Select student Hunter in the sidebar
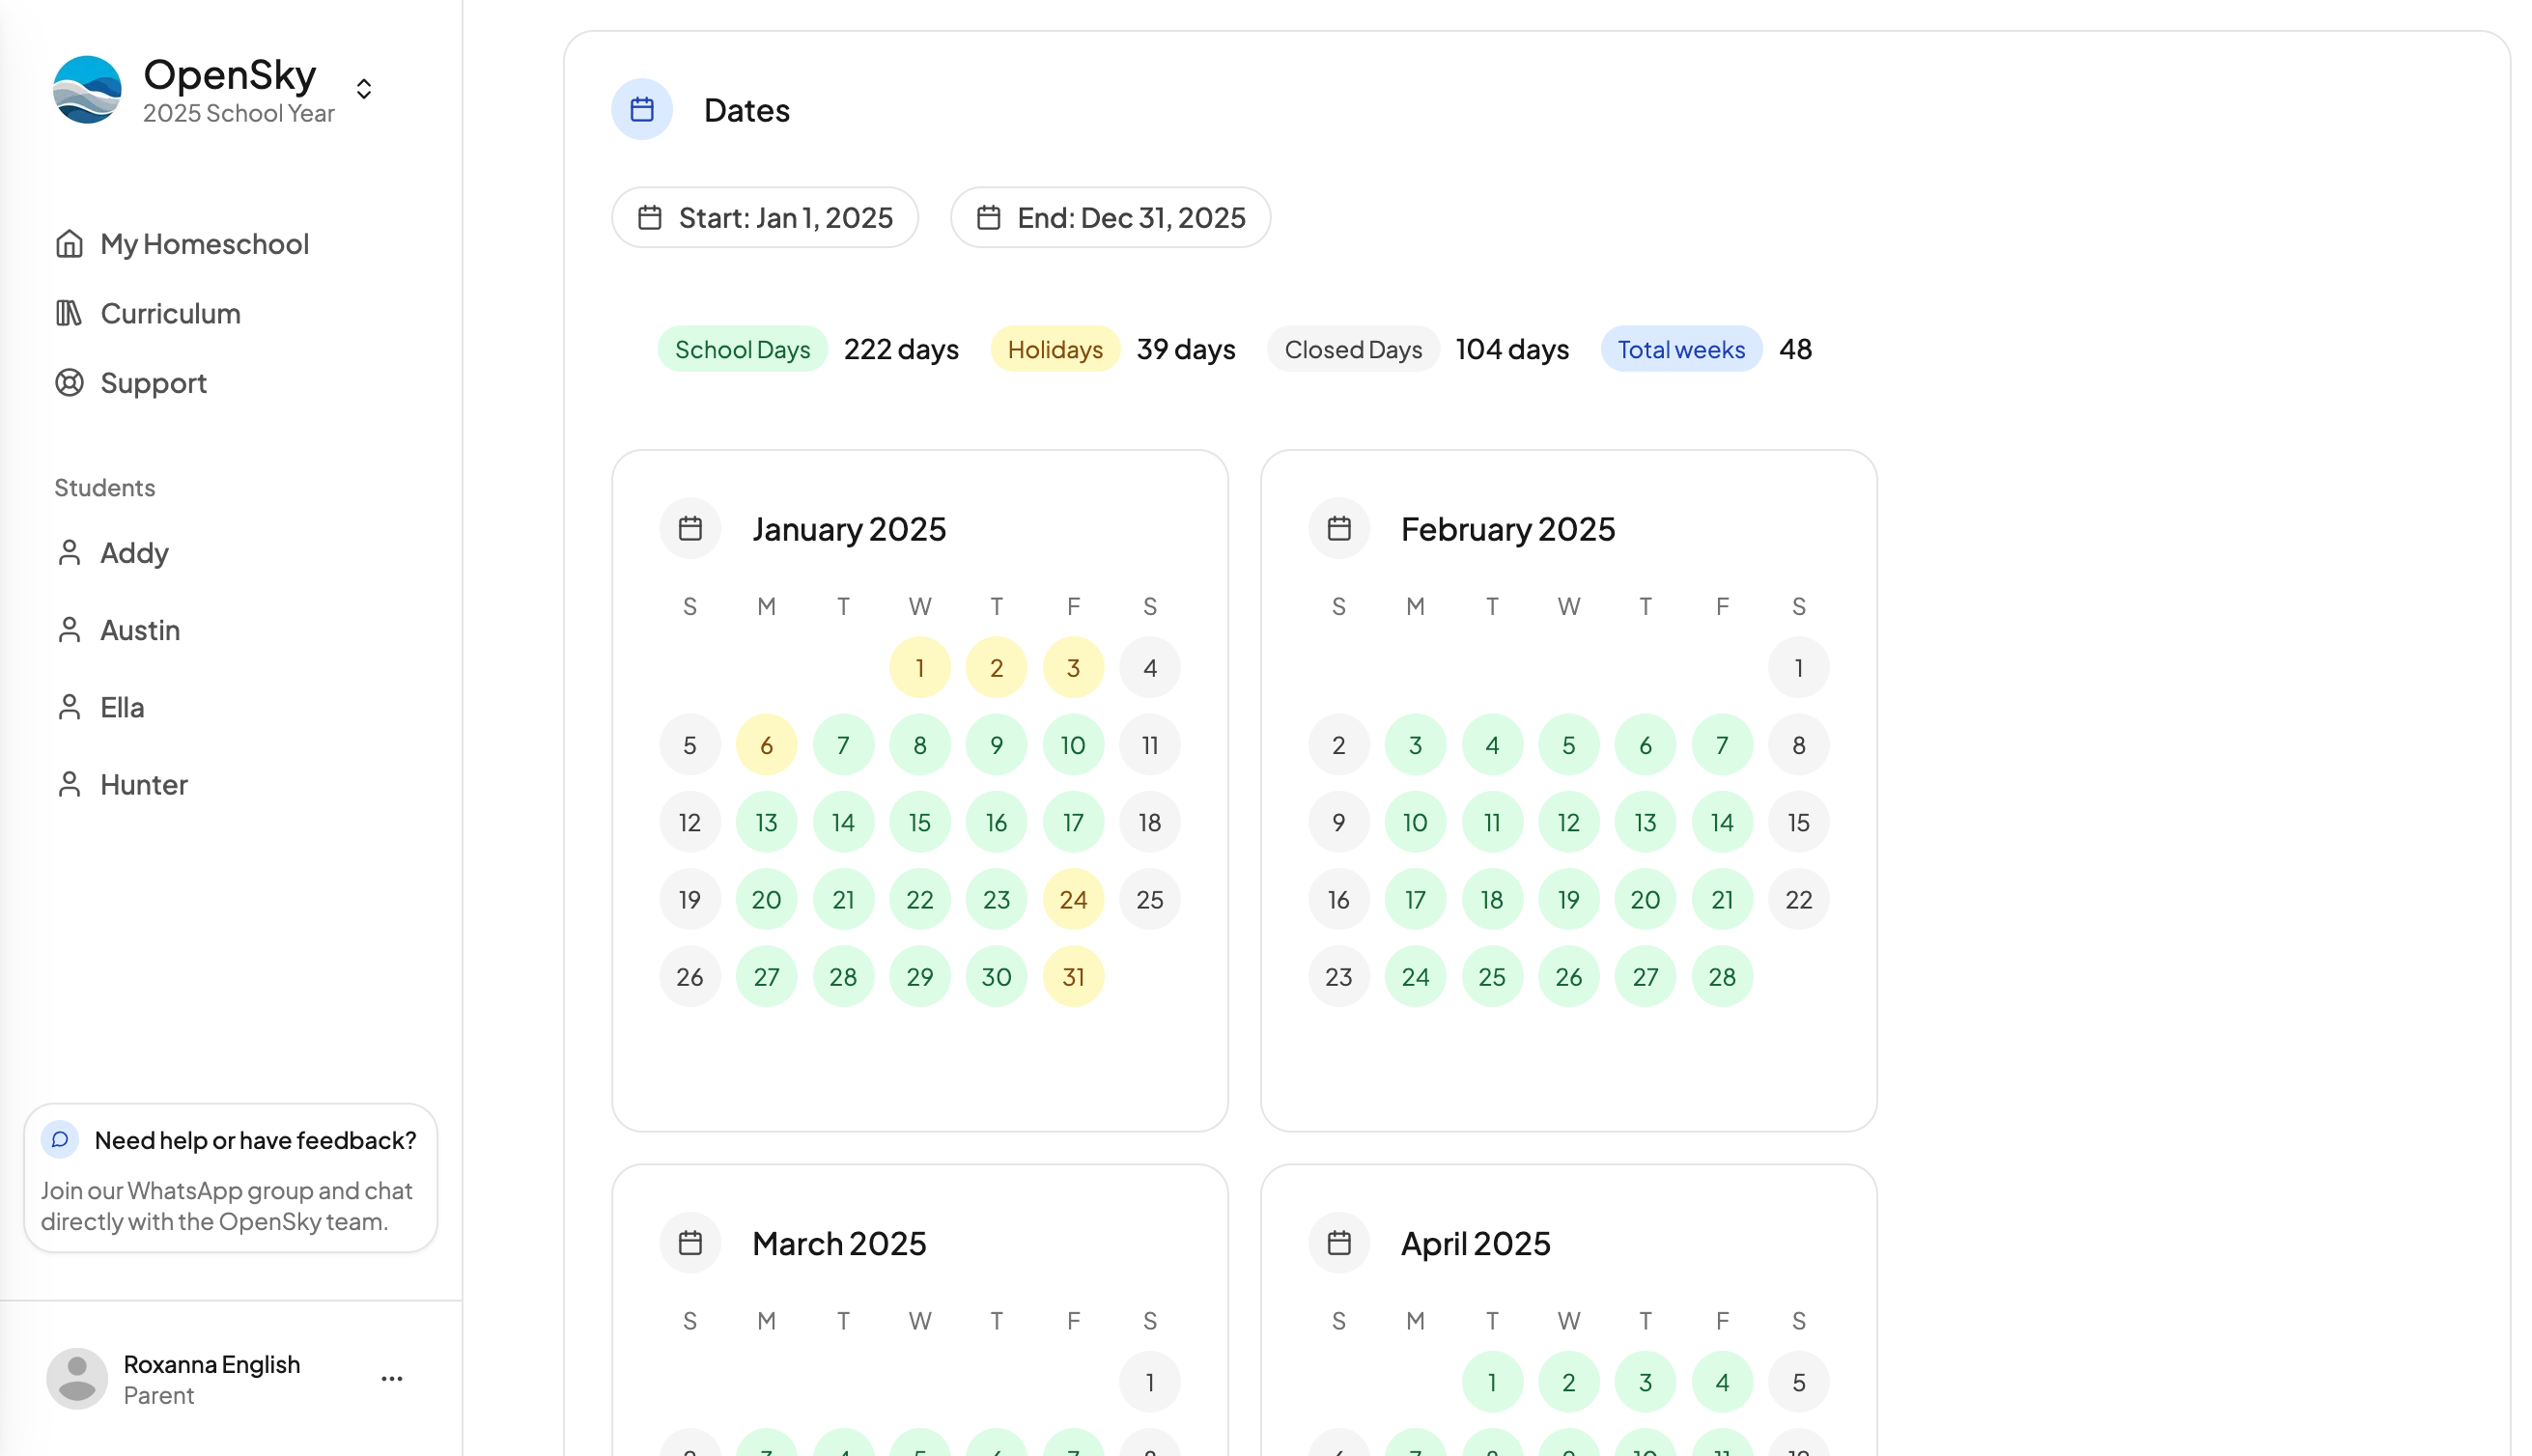2532x1456 pixels. coord(143,784)
